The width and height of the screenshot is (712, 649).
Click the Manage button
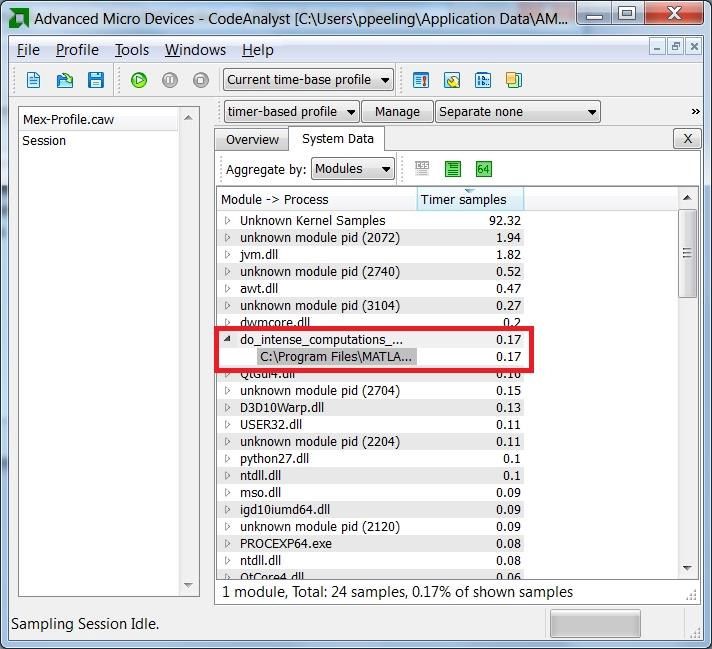[397, 112]
